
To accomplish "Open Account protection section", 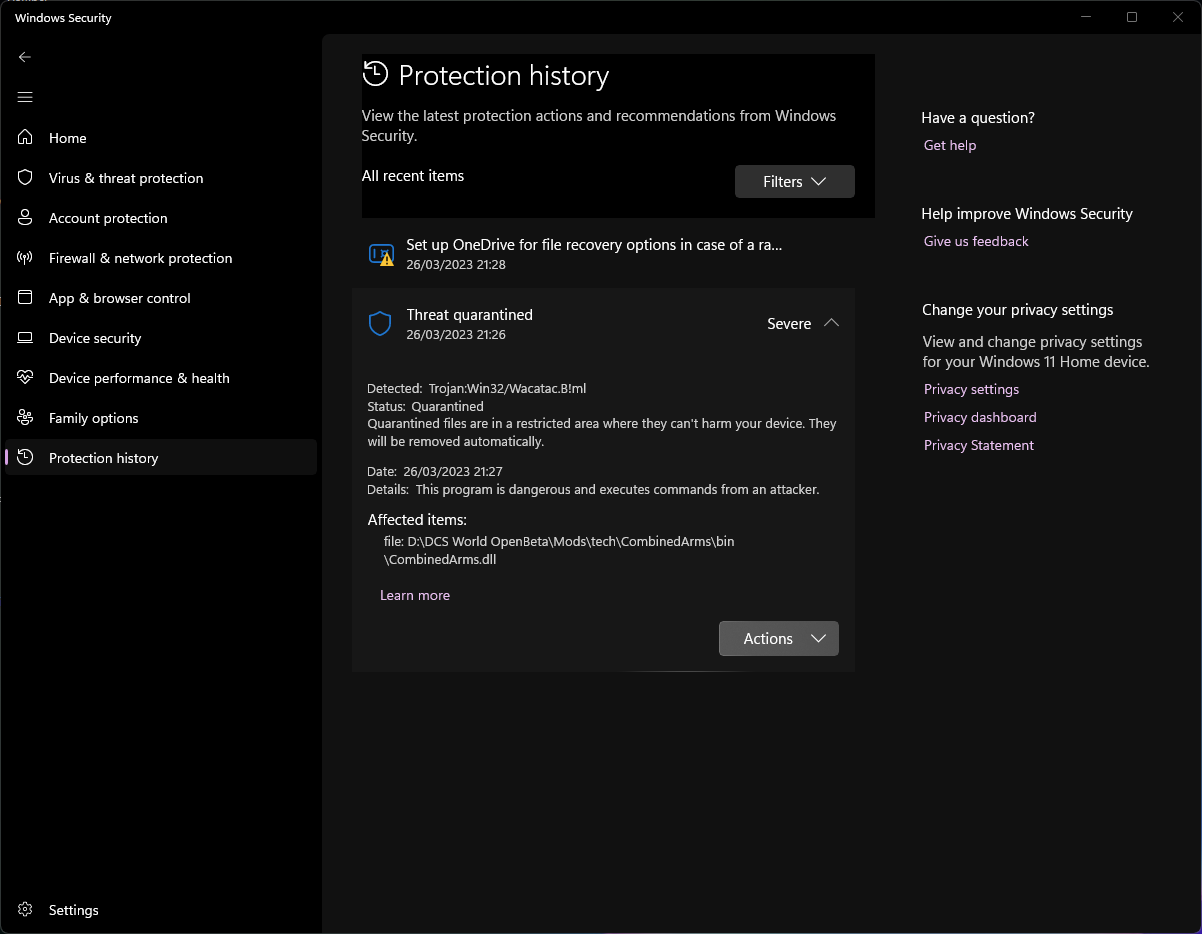I will point(161,218).
